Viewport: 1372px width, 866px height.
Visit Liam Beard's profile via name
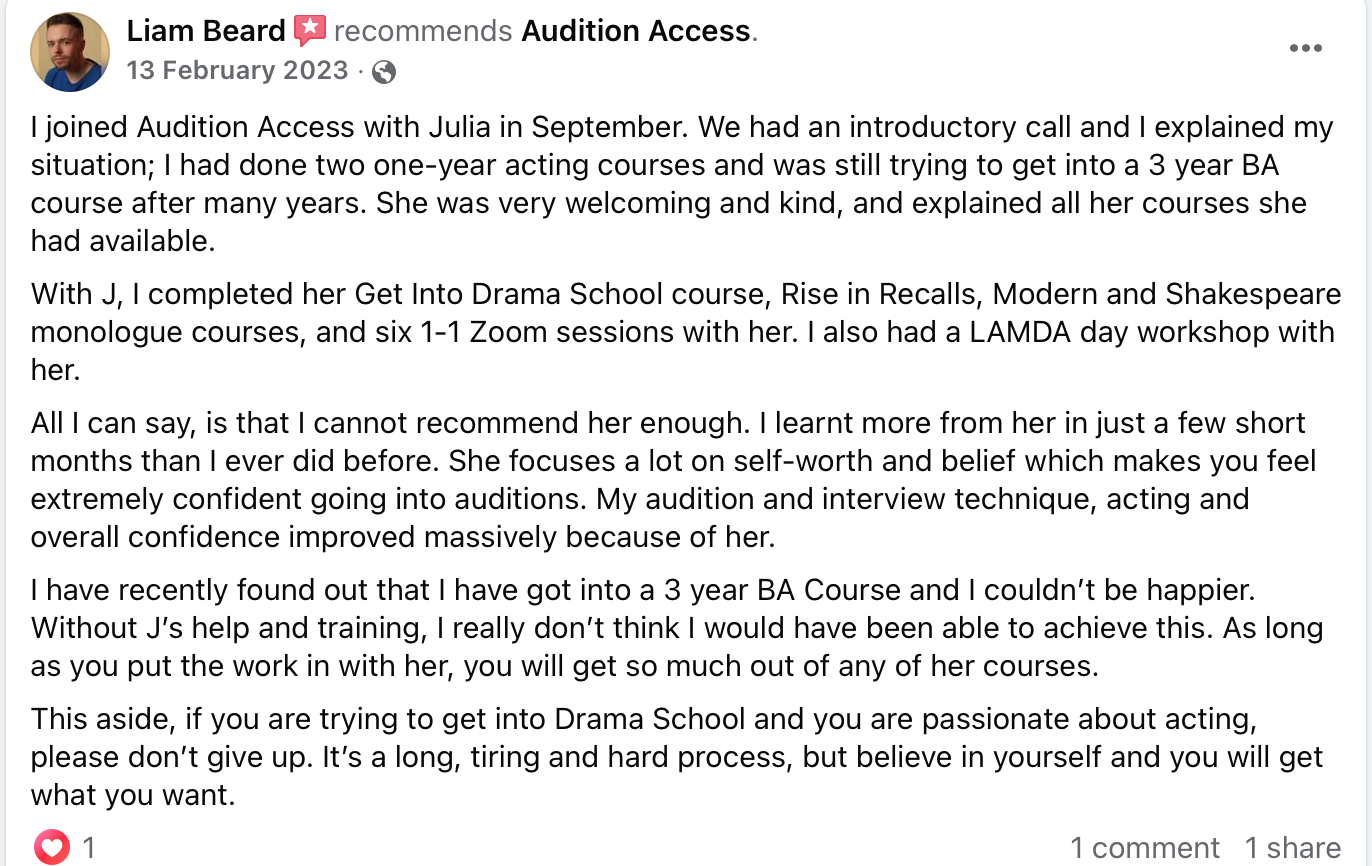point(206,31)
